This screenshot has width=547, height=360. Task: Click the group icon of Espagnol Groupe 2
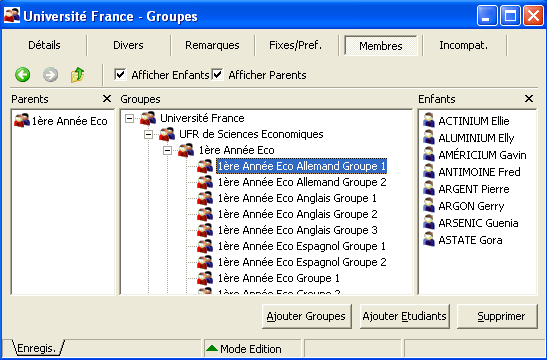[205, 262]
